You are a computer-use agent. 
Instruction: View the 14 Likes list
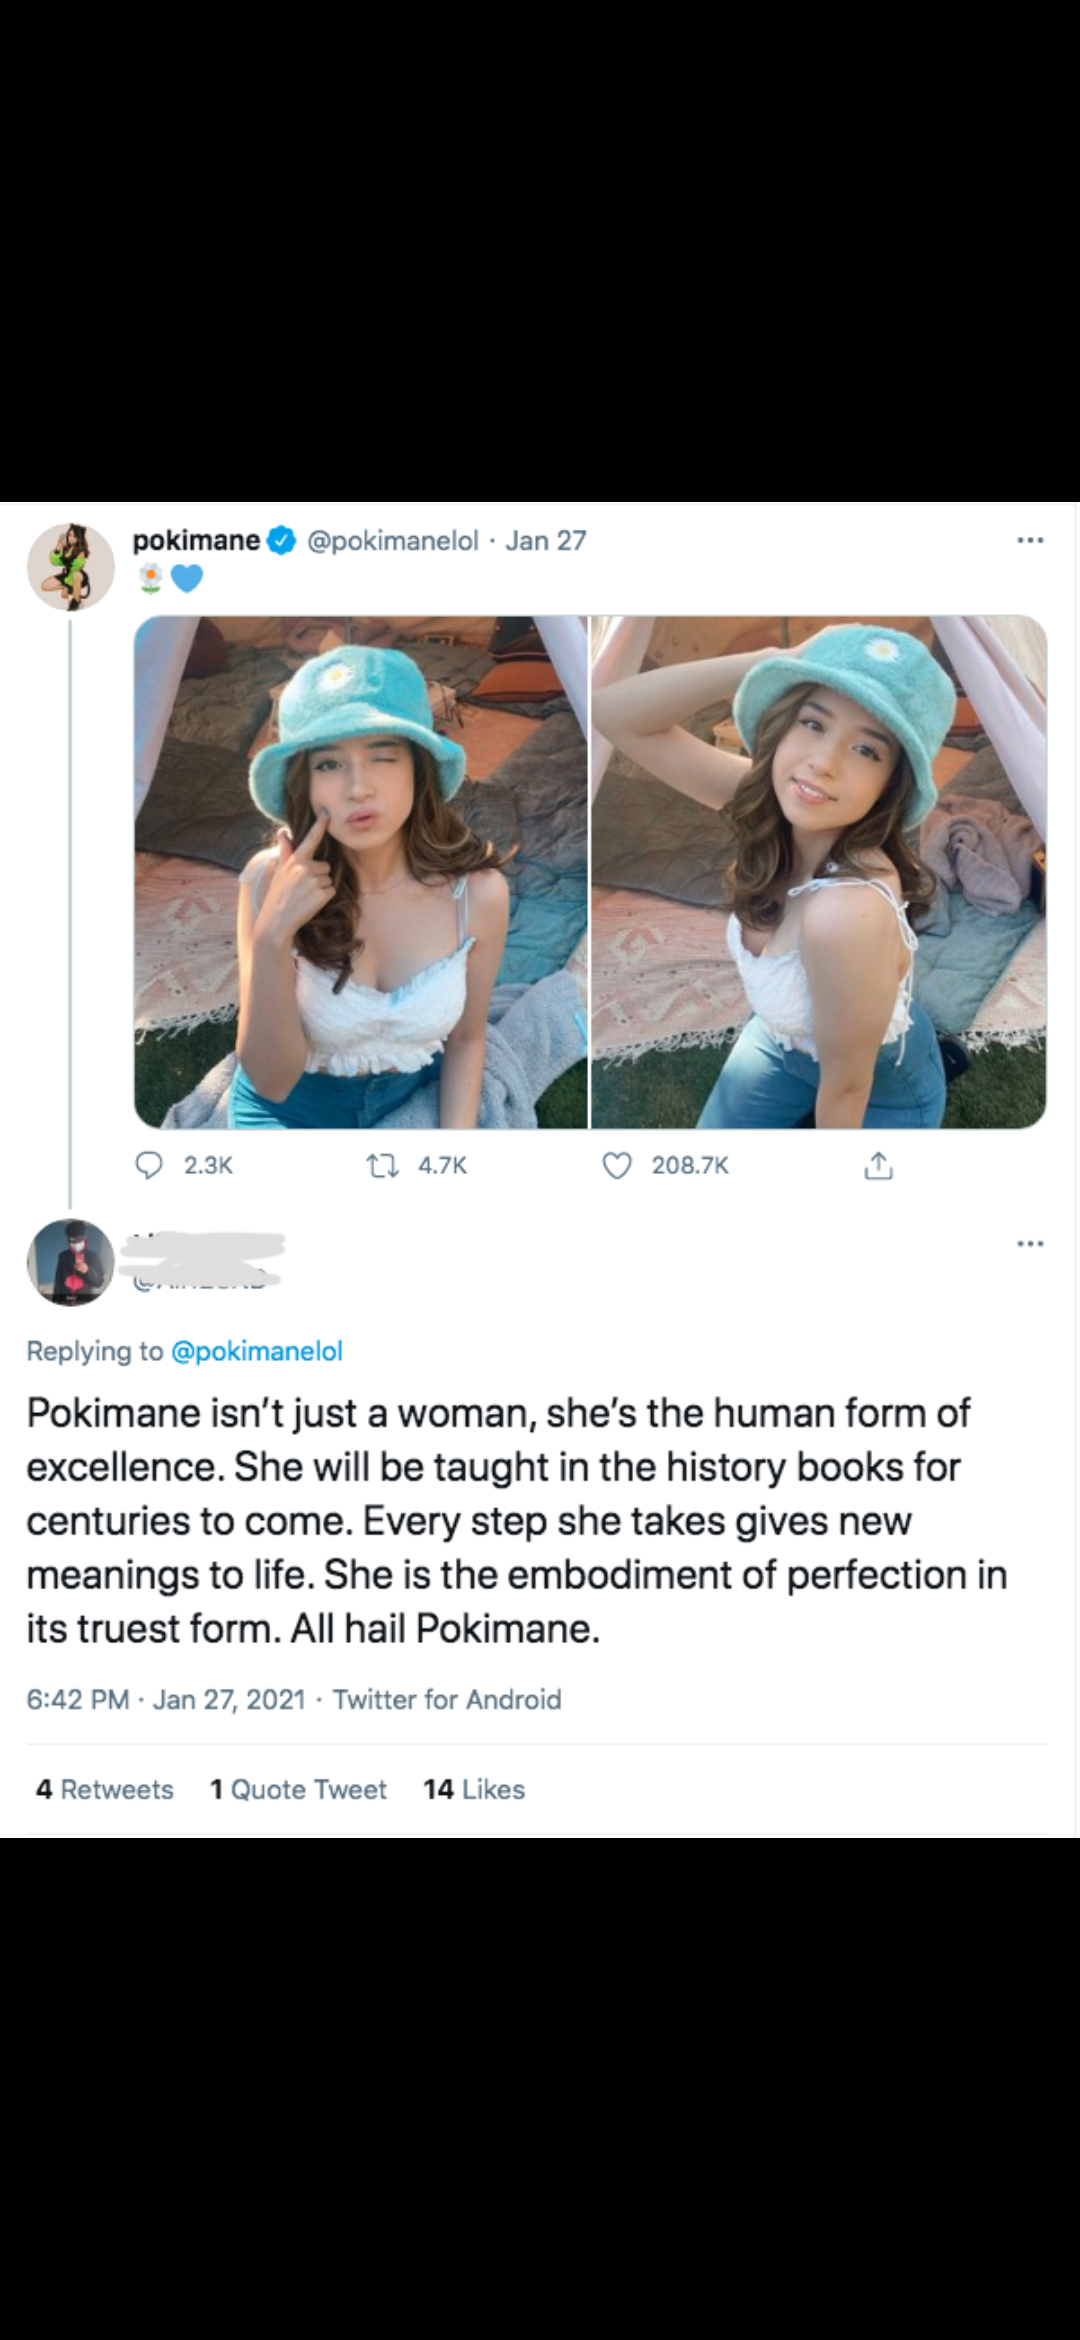click(474, 1789)
